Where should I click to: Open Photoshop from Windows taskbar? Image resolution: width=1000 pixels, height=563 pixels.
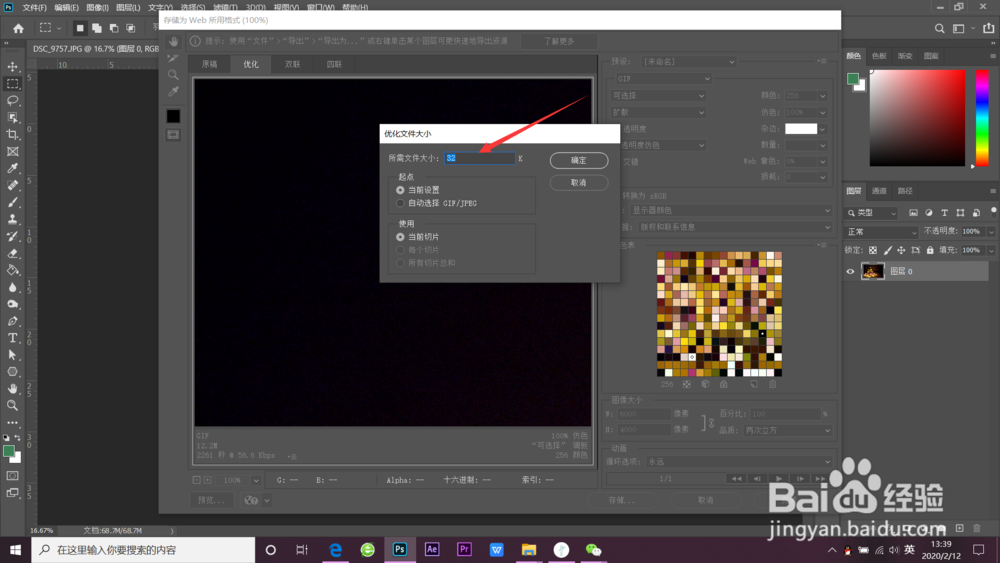tap(400, 550)
